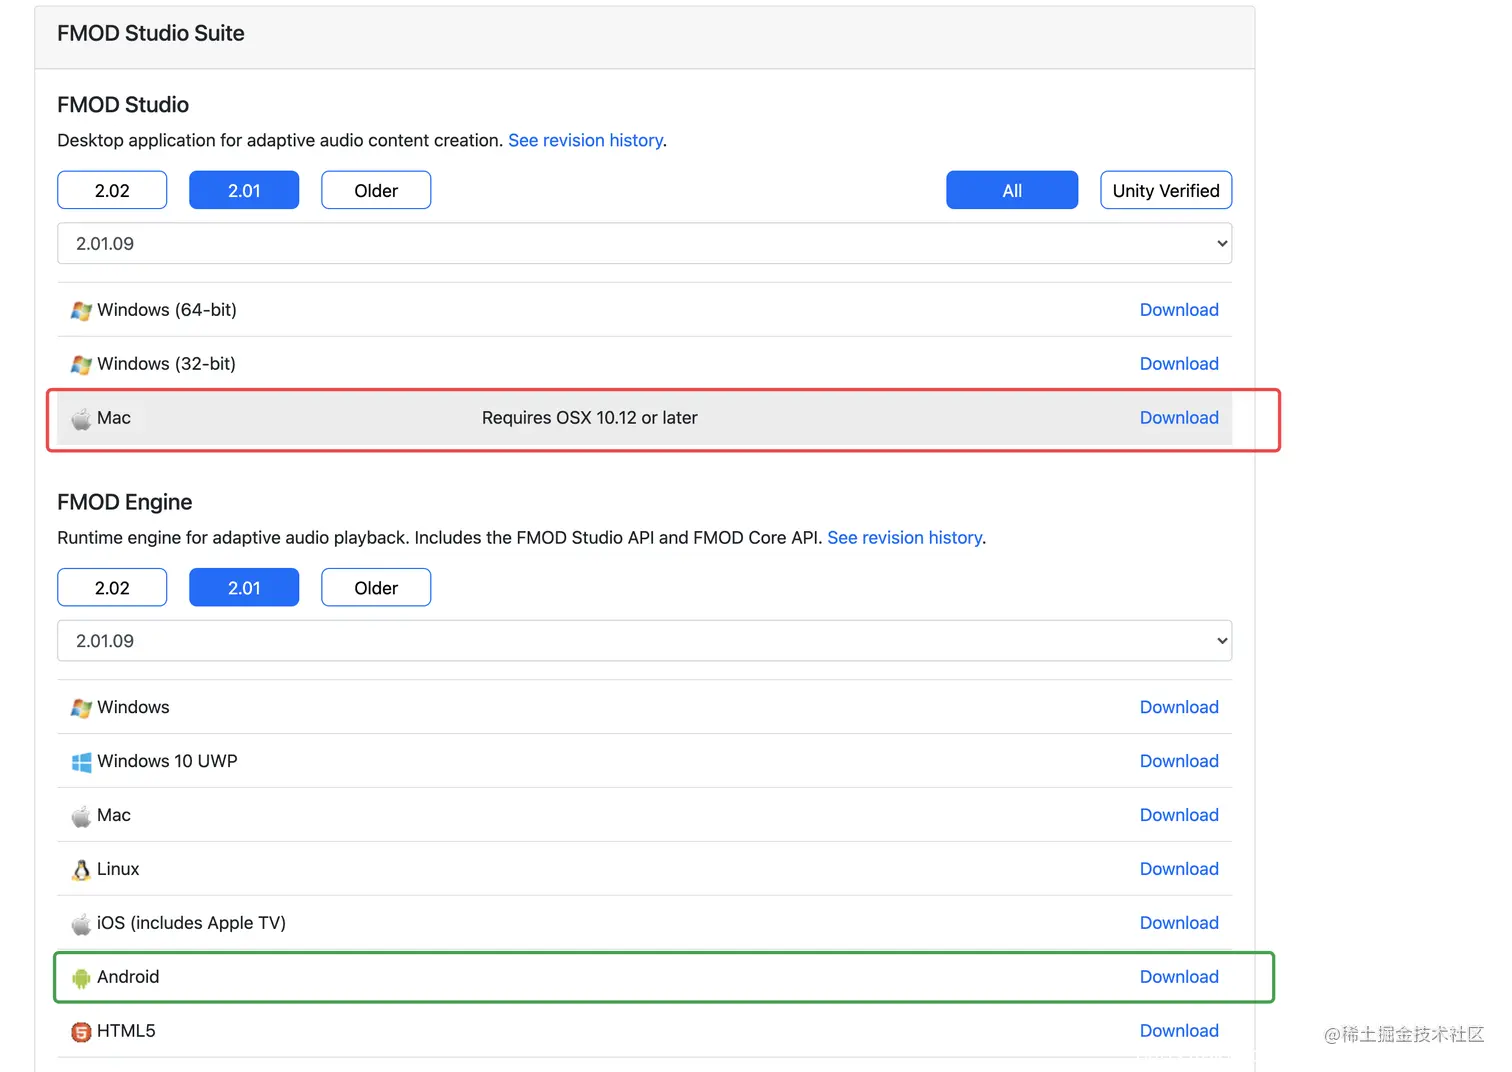Image resolution: width=1512 pixels, height=1072 pixels.
Task: Select 2.01 version in FMOD Engine
Action: [x=244, y=587]
